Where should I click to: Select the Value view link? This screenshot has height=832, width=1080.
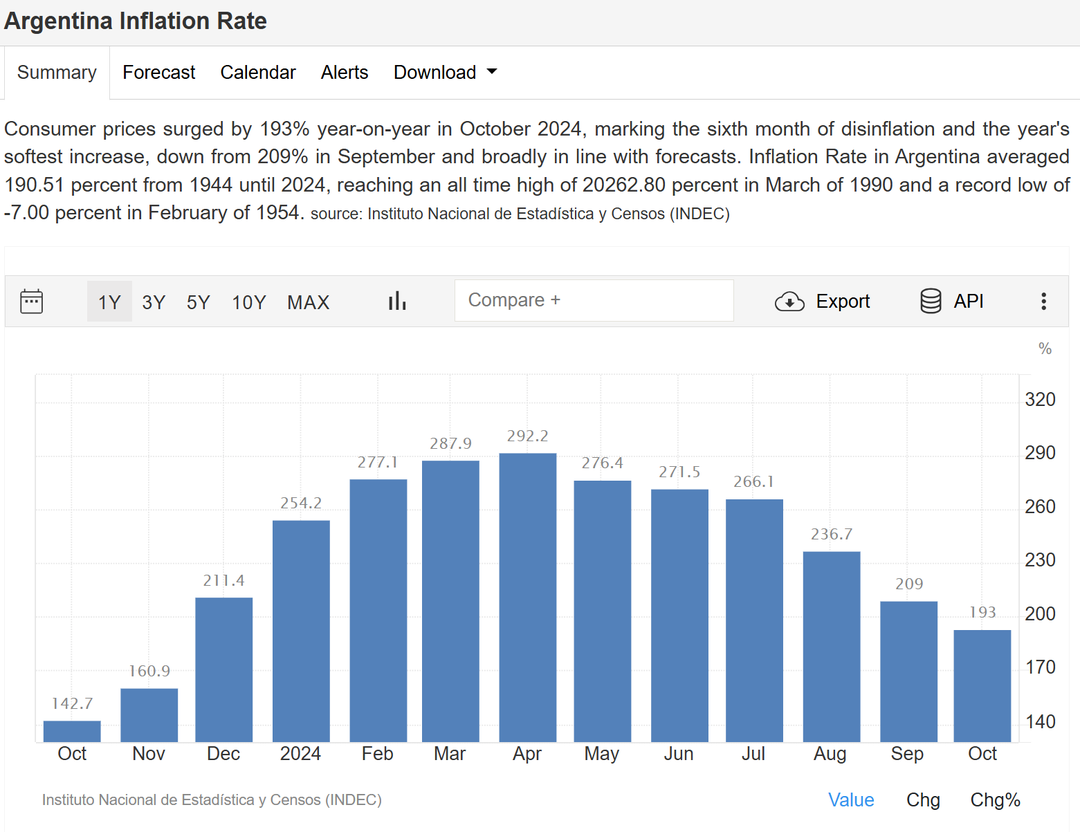pos(851,800)
